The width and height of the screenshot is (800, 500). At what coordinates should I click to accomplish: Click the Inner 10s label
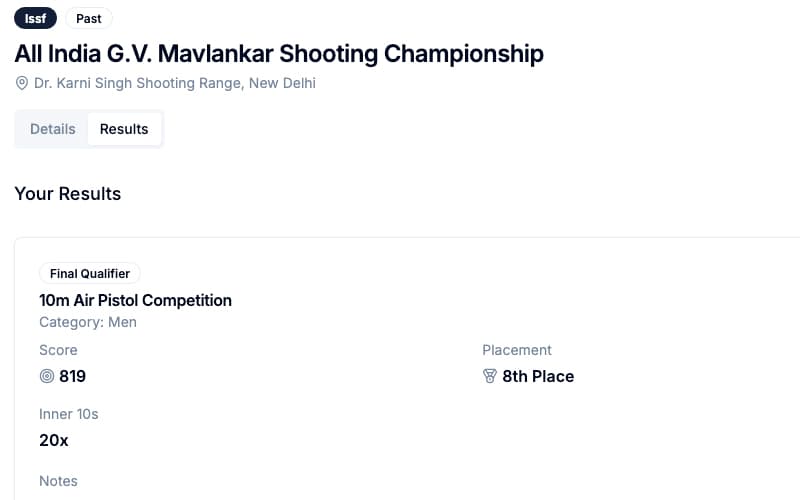(x=69, y=414)
